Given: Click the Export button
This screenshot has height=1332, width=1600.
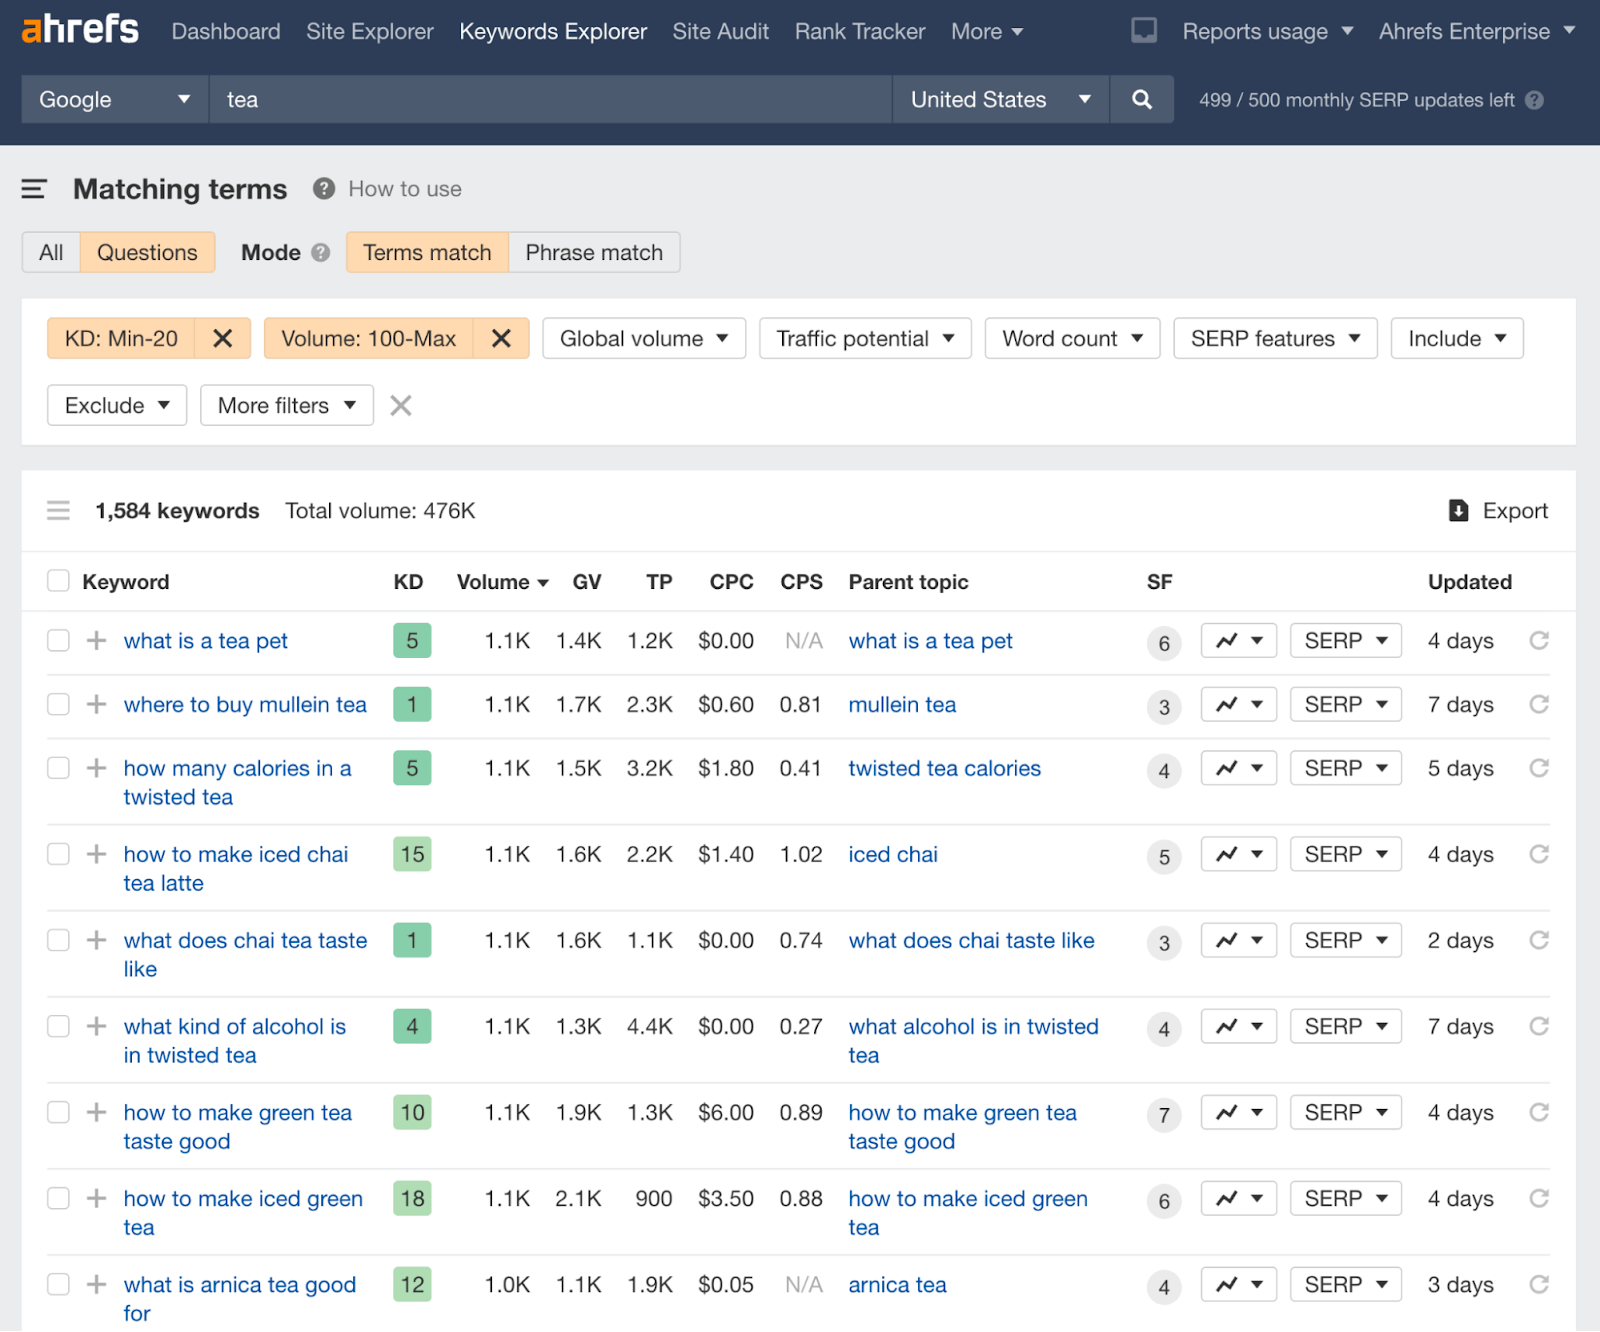Looking at the screenshot, I should [1497, 510].
